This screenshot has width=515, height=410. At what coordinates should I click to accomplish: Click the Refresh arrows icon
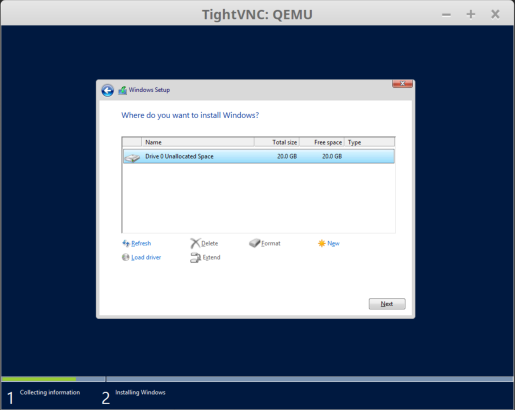[x=126, y=243]
